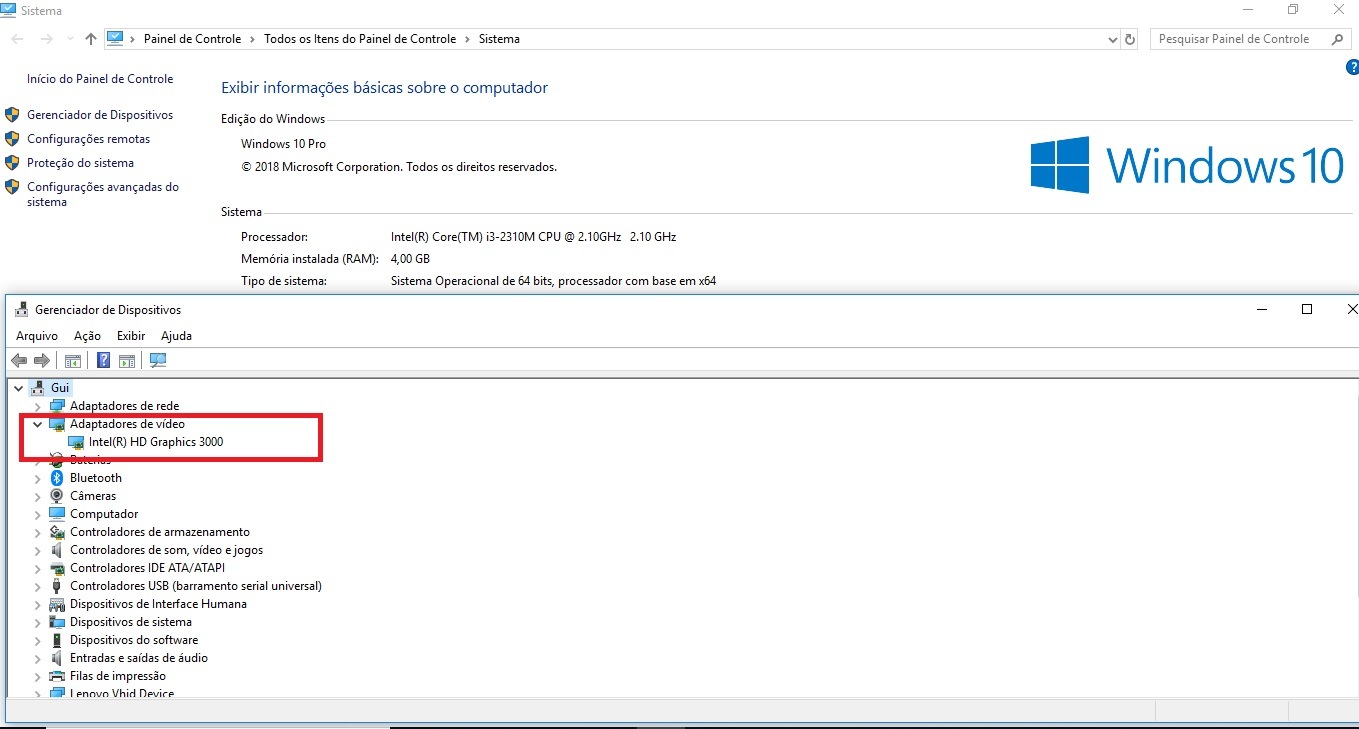Select the Adaptadores de vídeo label
The image size is (1359, 729).
click(x=127, y=424)
